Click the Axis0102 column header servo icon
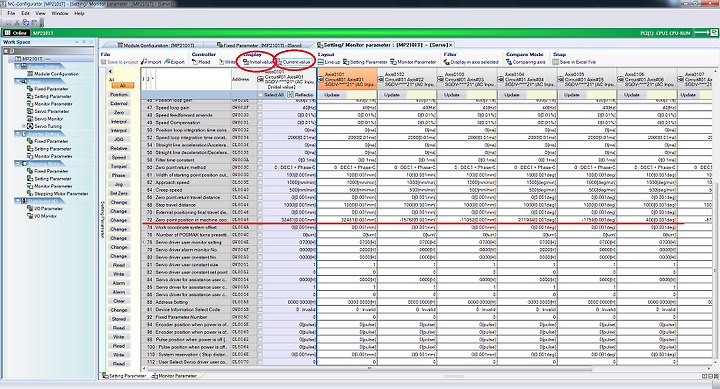Image resolution: width=720 pixels, height=389 pixels. [381, 79]
